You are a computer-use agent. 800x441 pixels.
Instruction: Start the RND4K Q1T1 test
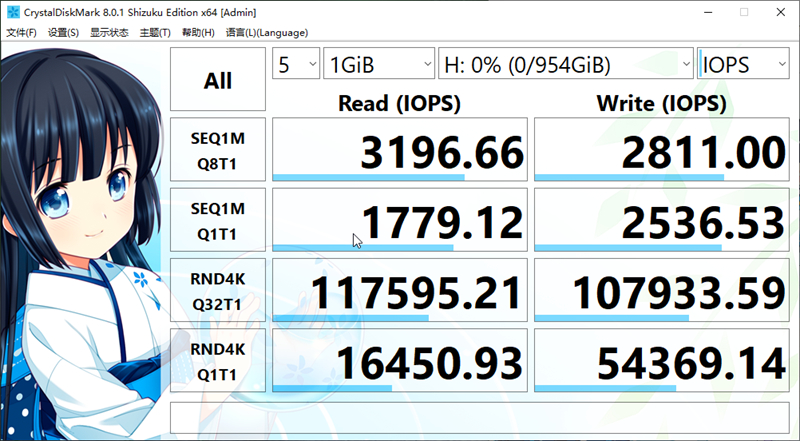(218, 360)
